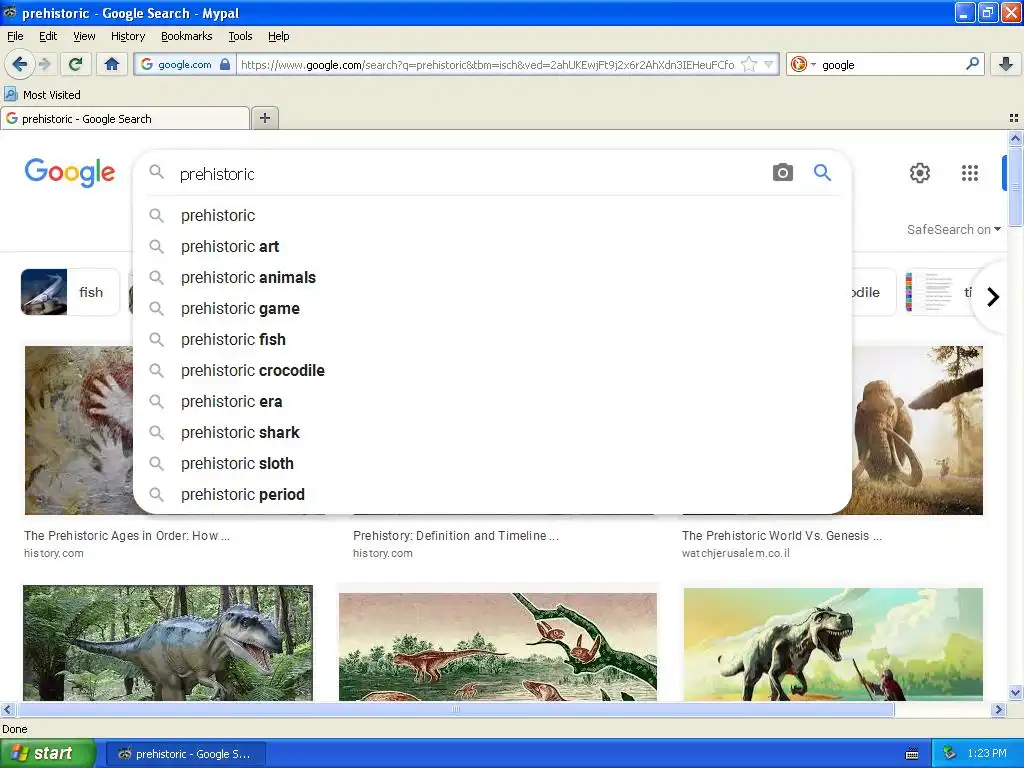Select the prehistoric - Google S... taskbar item

pos(185,754)
